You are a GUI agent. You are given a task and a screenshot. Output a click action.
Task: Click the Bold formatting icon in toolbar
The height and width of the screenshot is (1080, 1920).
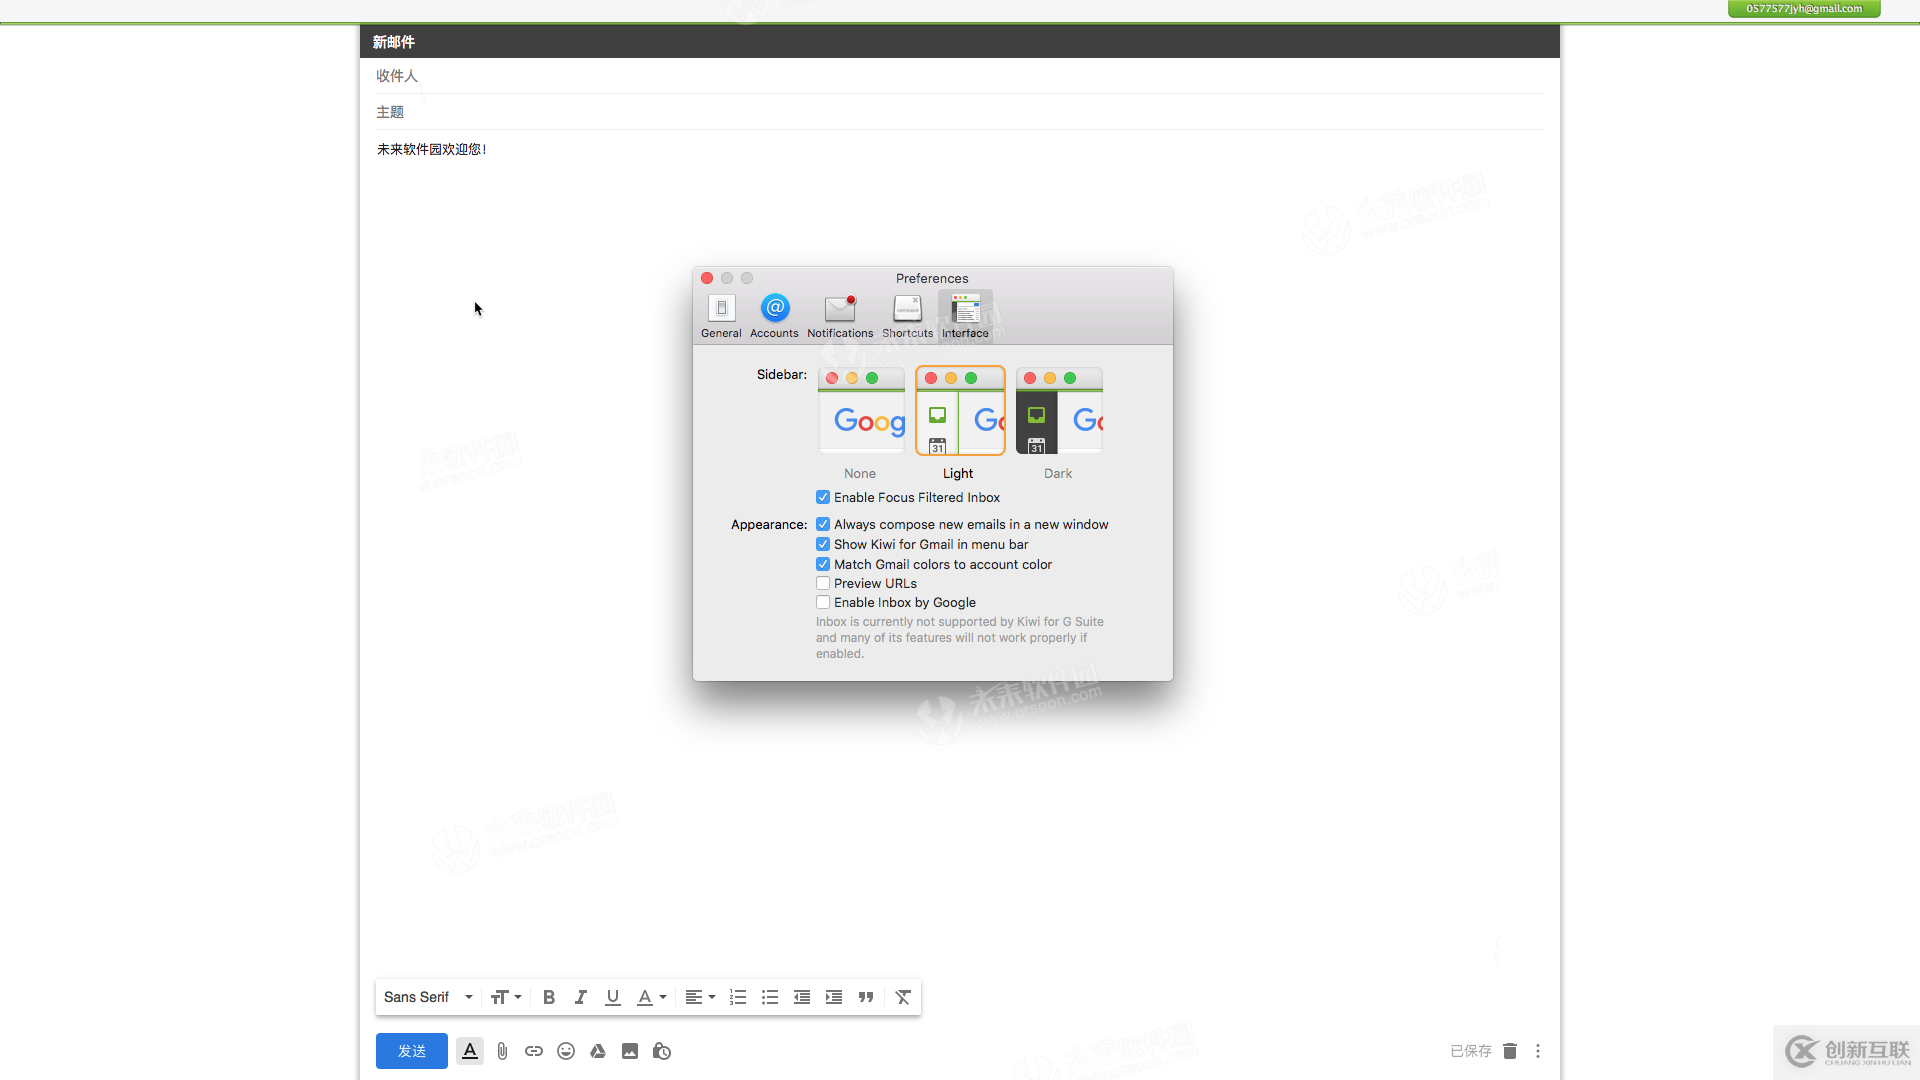549,997
